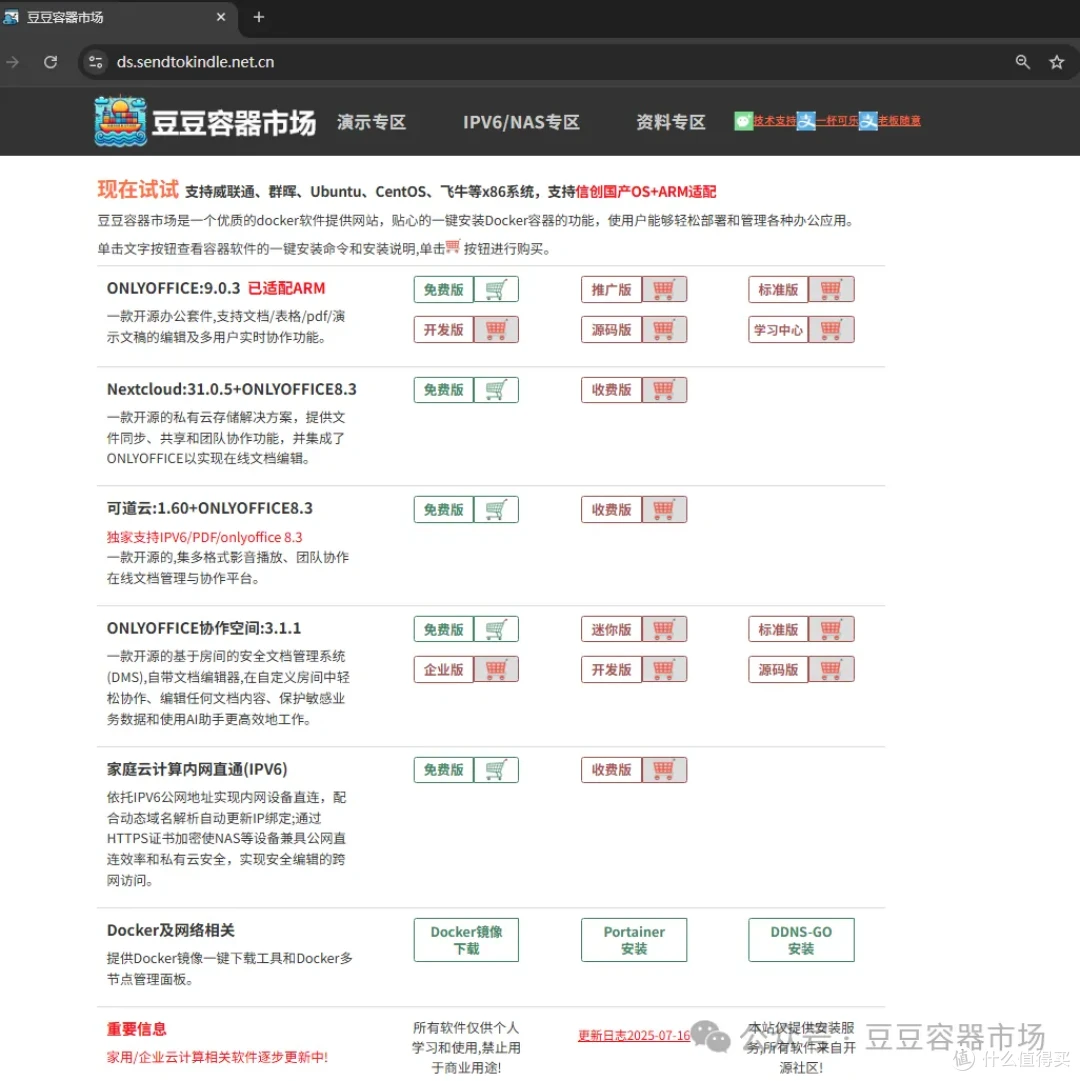Viewport: 1080px width, 1081px height.
Task: Click the red 独家支持IPV6/PDF/onlyoffice 8.3 text
Action: click(204, 537)
